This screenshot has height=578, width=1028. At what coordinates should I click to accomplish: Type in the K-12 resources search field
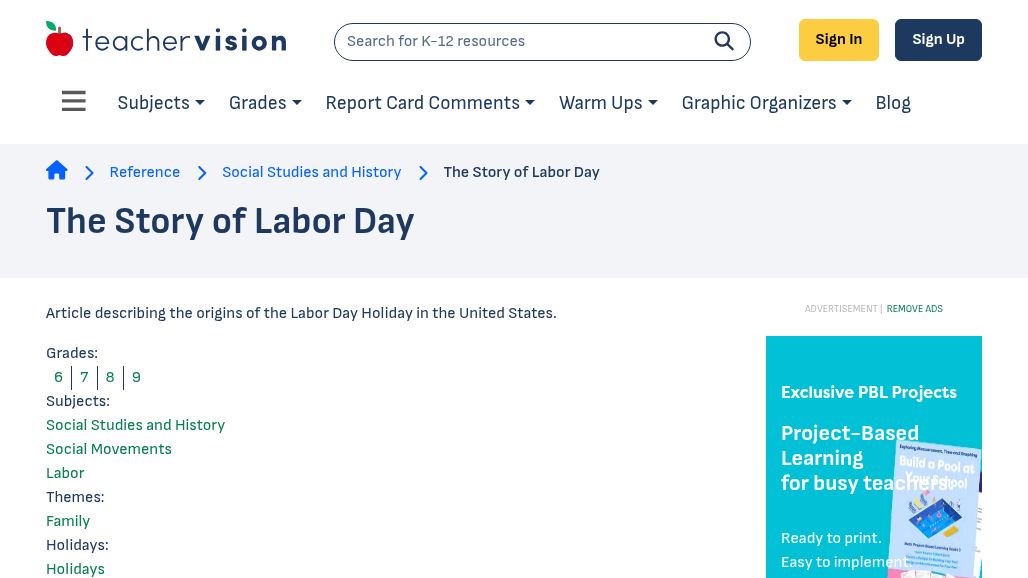(x=520, y=42)
